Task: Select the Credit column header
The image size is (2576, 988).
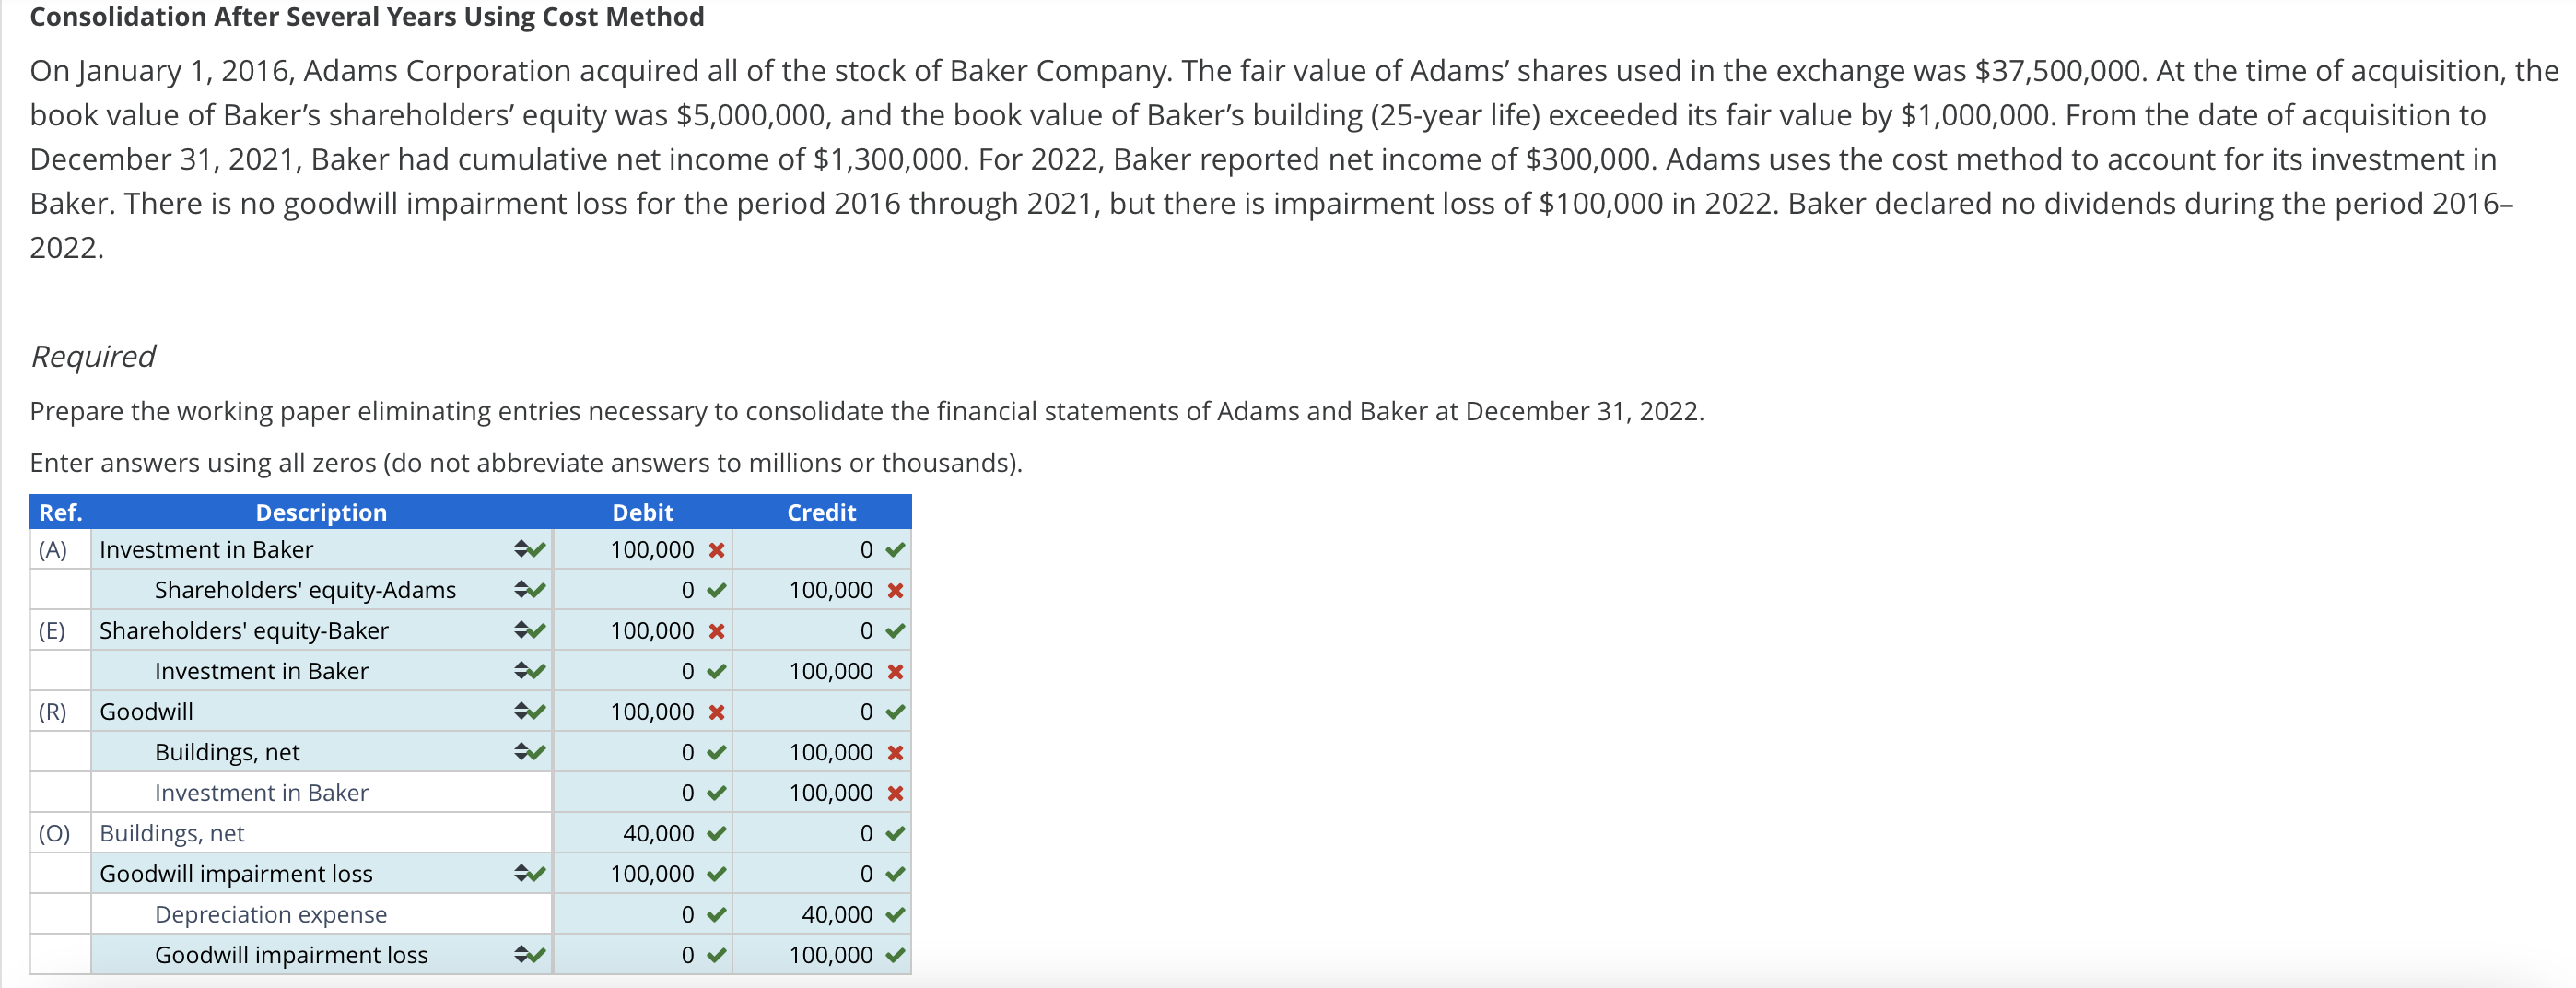Action: (x=821, y=512)
